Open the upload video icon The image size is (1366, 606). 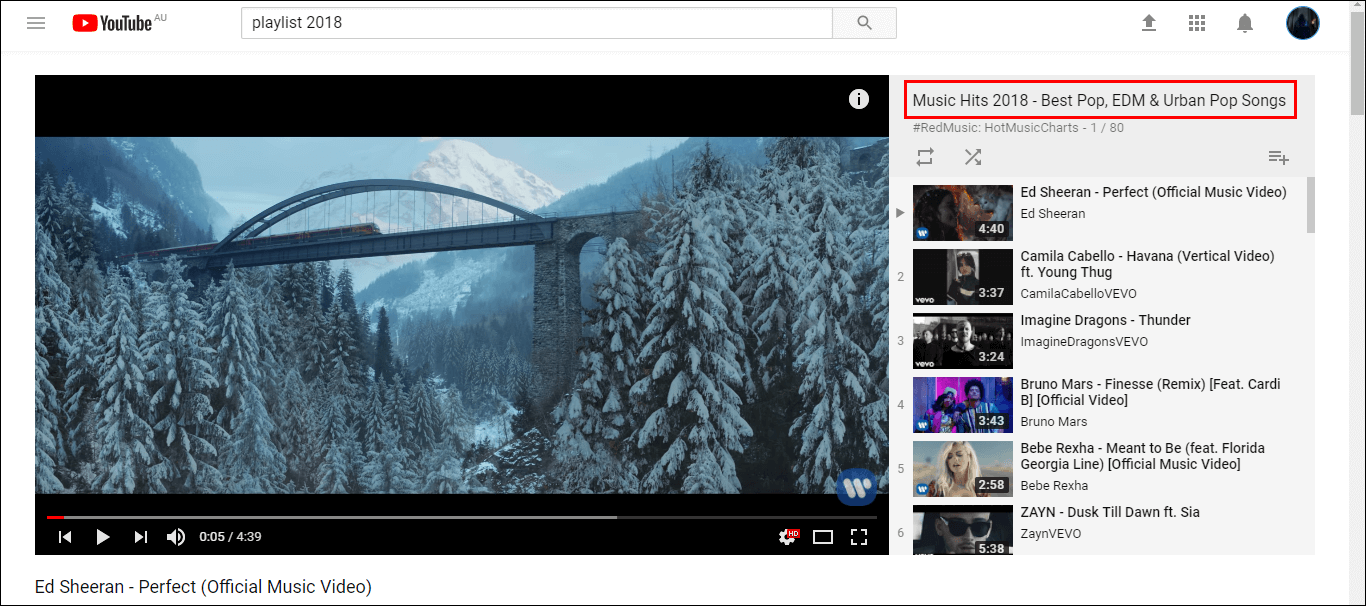tap(1149, 22)
